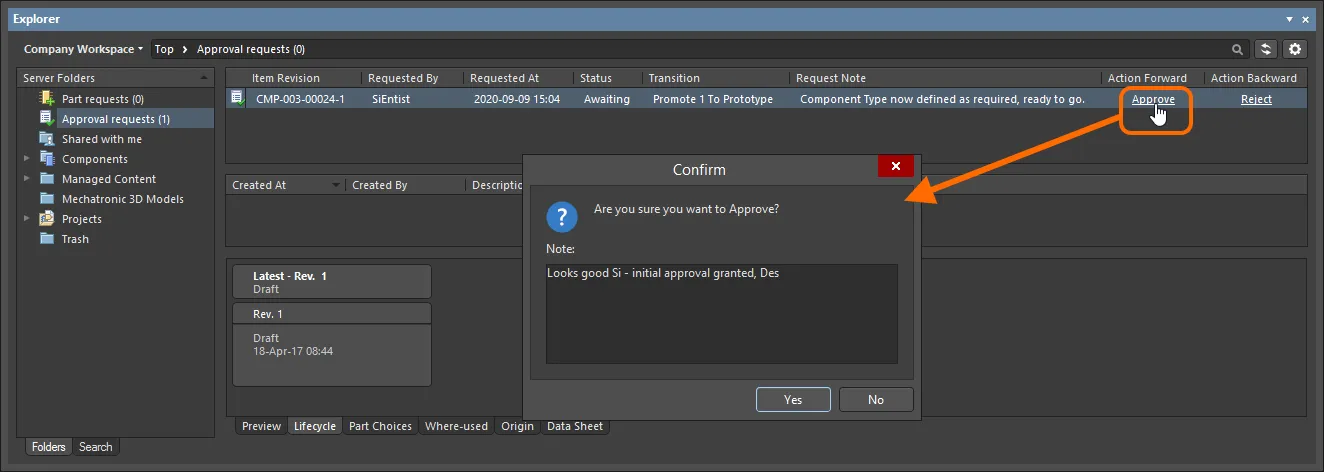Open the Origin tab
This screenshot has height=472, width=1324.
coord(517,426)
